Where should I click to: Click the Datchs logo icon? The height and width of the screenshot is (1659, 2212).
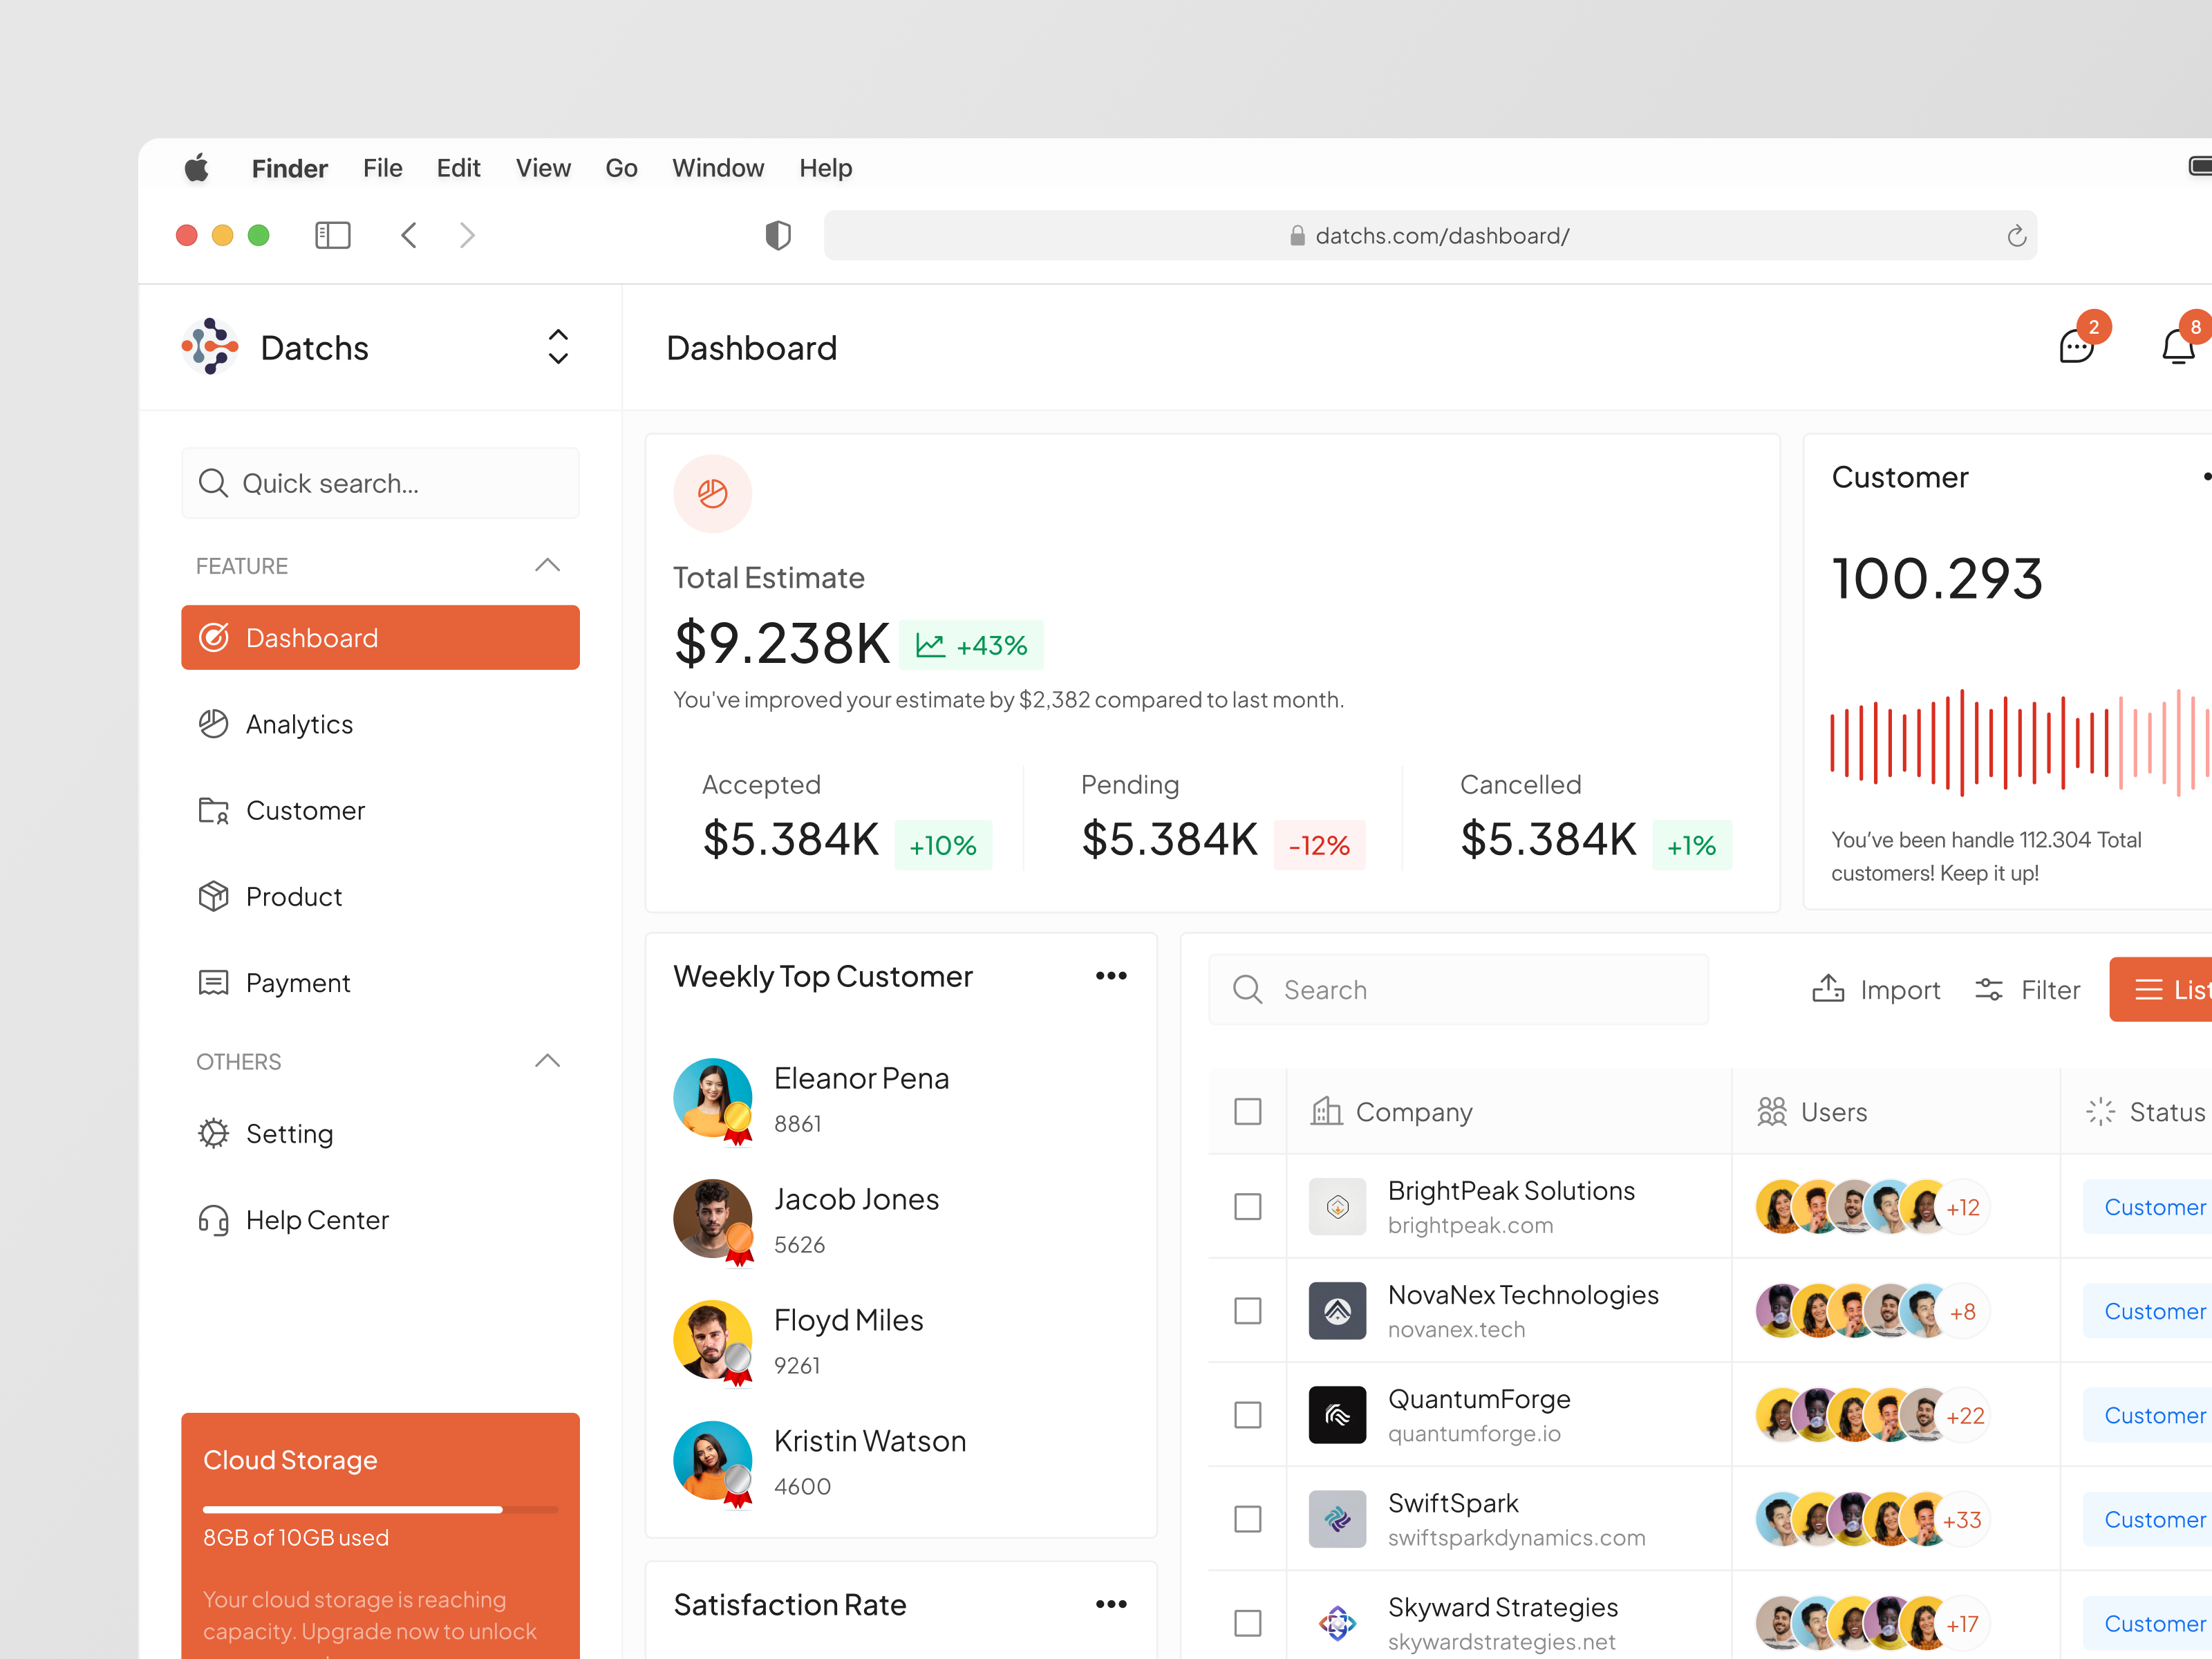(210, 347)
